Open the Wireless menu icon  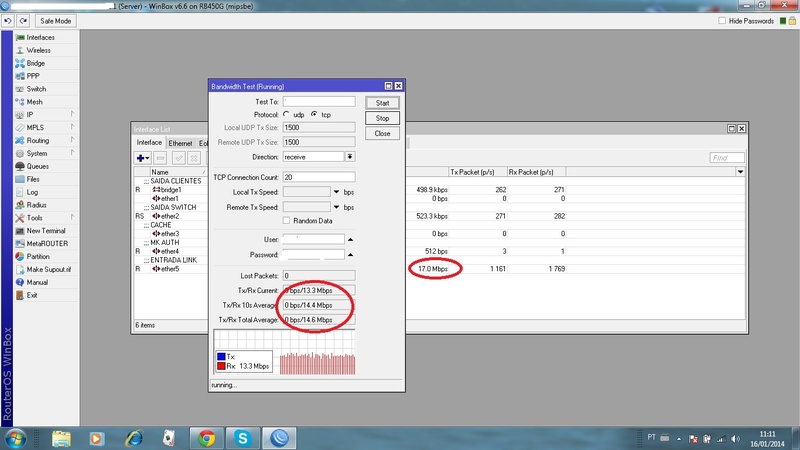[x=20, y=51]
